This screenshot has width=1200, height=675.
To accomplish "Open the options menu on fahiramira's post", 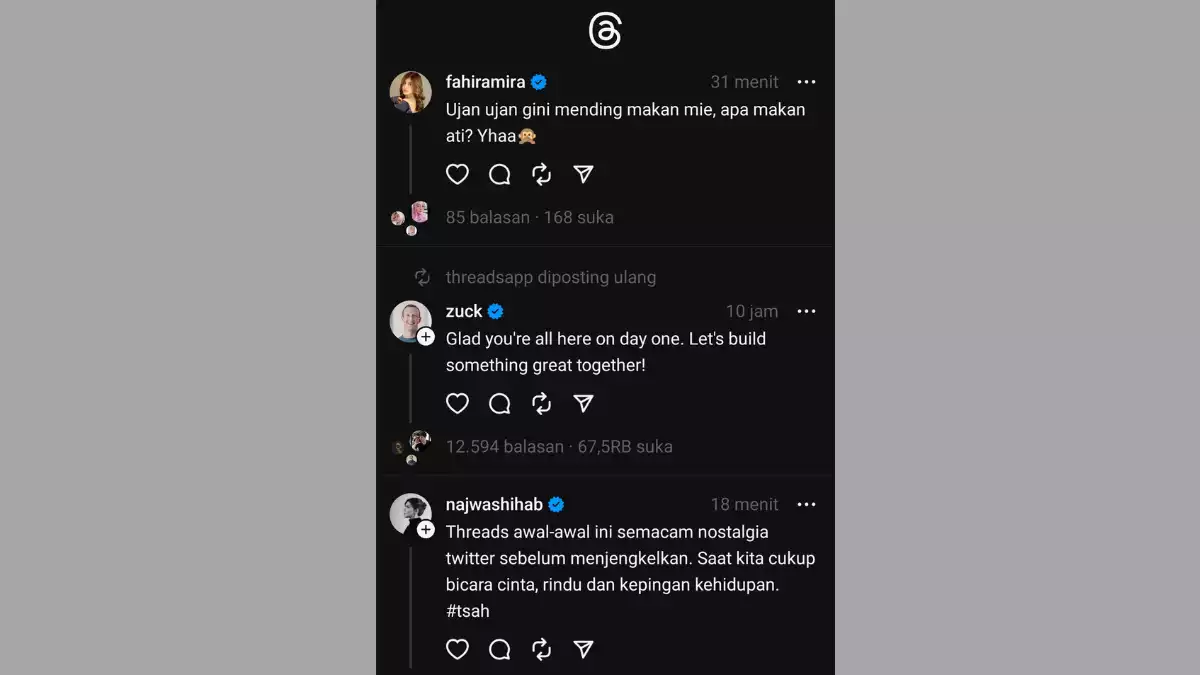I will click(806, 82).
